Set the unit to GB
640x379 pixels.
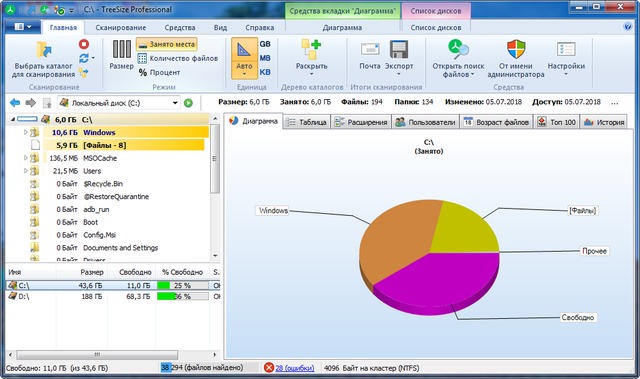[x=265, y=44]
